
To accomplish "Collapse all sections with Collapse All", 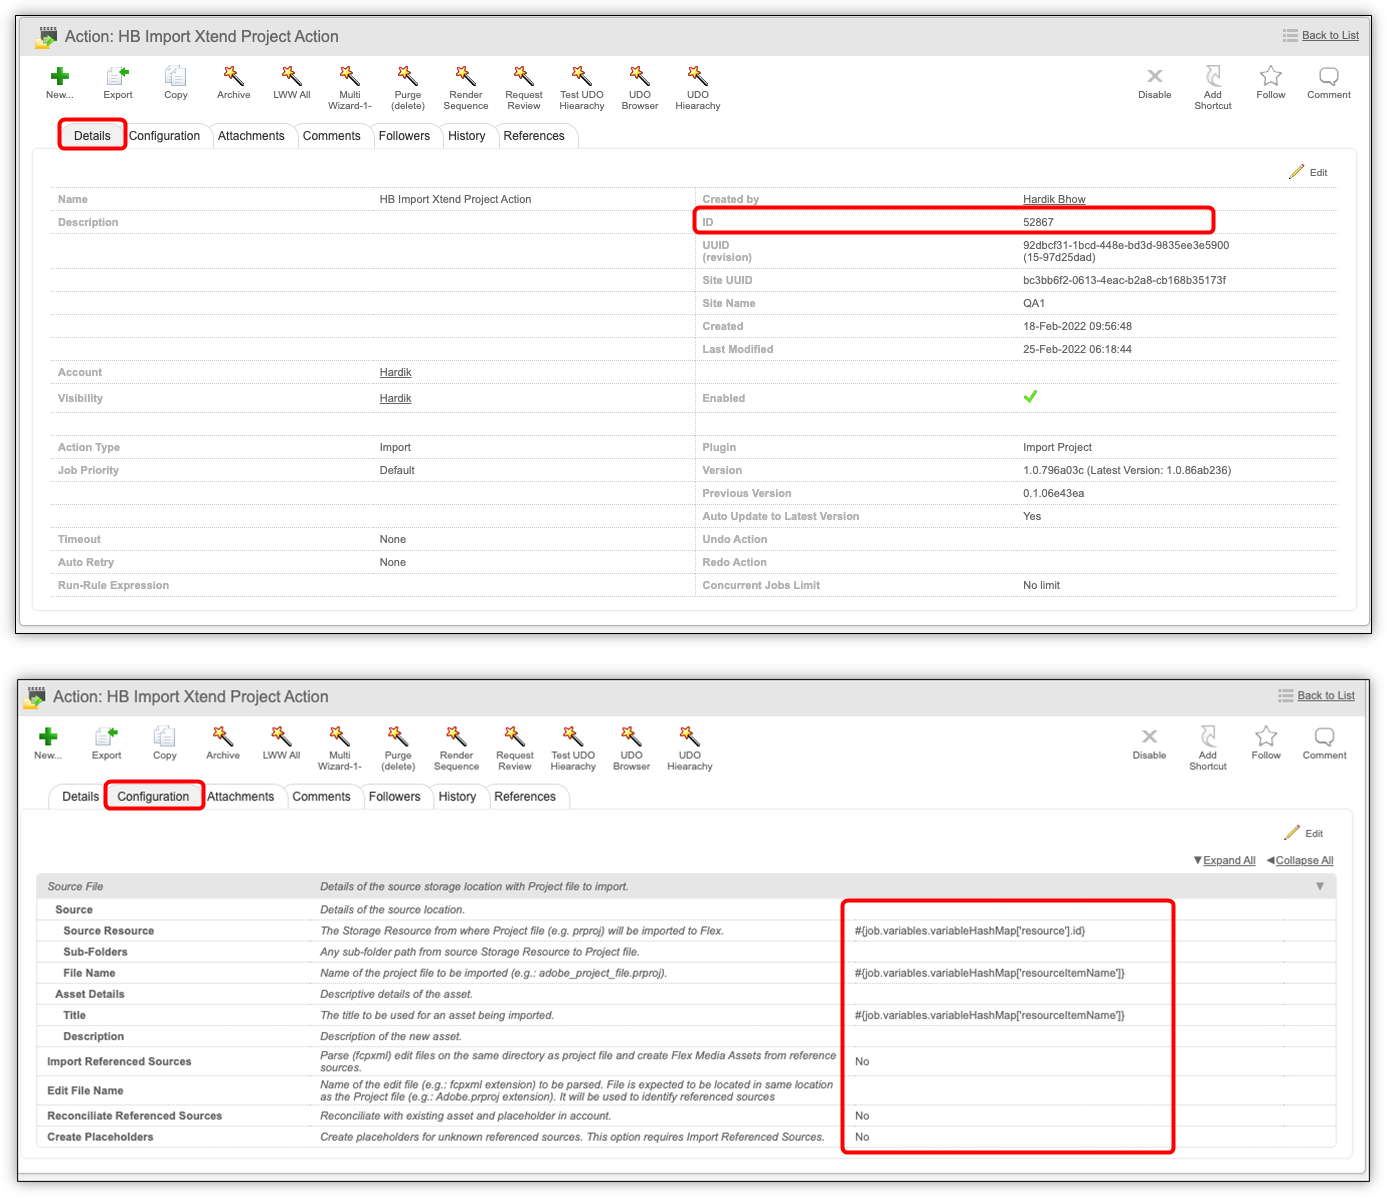I will (x=1303, y=860).
